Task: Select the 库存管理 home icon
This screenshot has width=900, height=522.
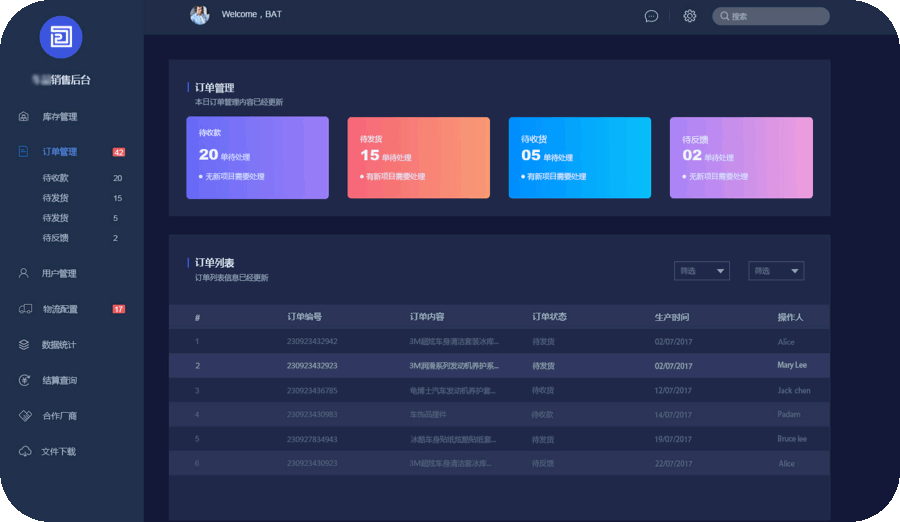Action: [24, 117]
